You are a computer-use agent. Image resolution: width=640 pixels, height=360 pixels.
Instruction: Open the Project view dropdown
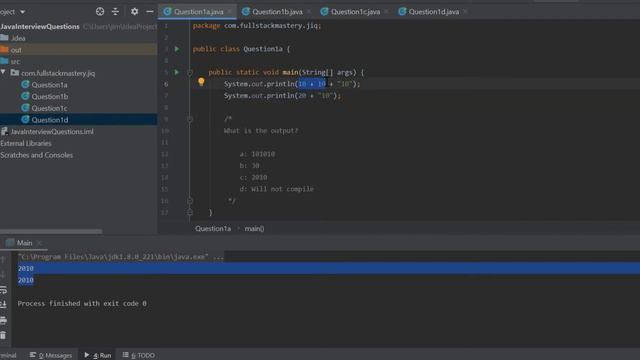point(22,12)
